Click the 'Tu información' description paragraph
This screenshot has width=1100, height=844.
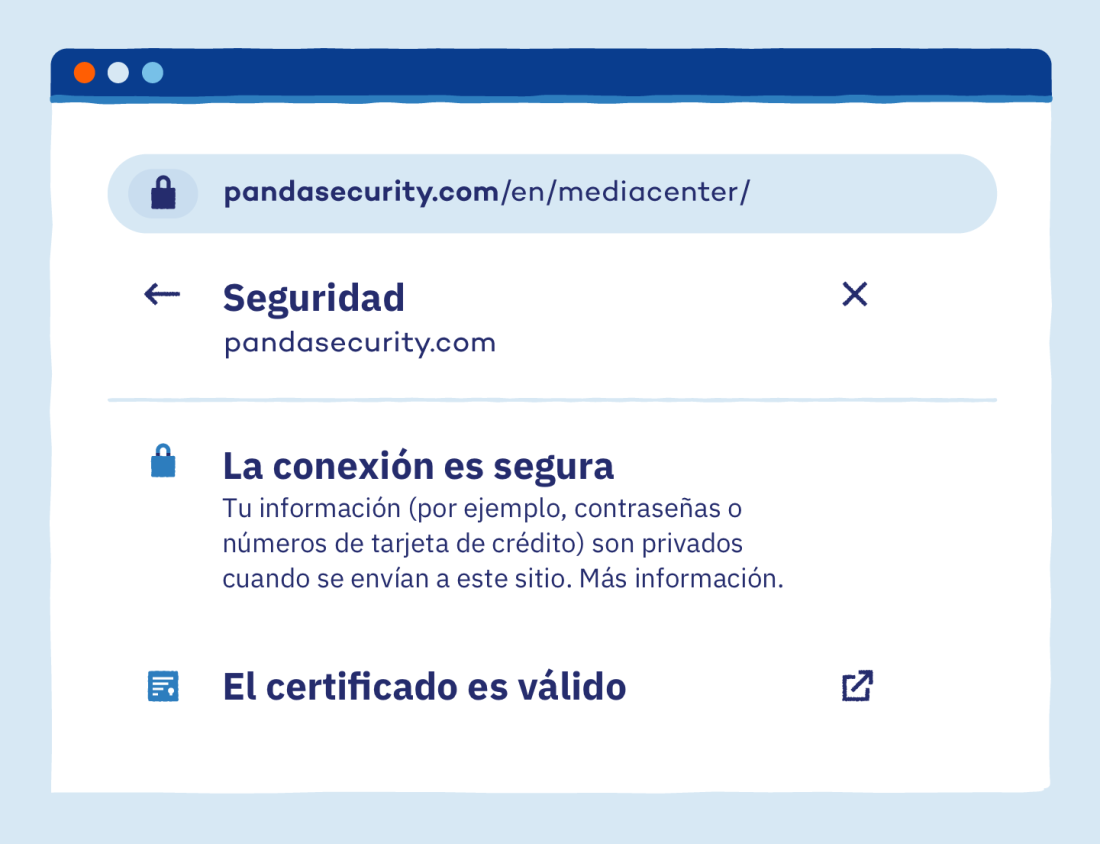pos(482,544)
